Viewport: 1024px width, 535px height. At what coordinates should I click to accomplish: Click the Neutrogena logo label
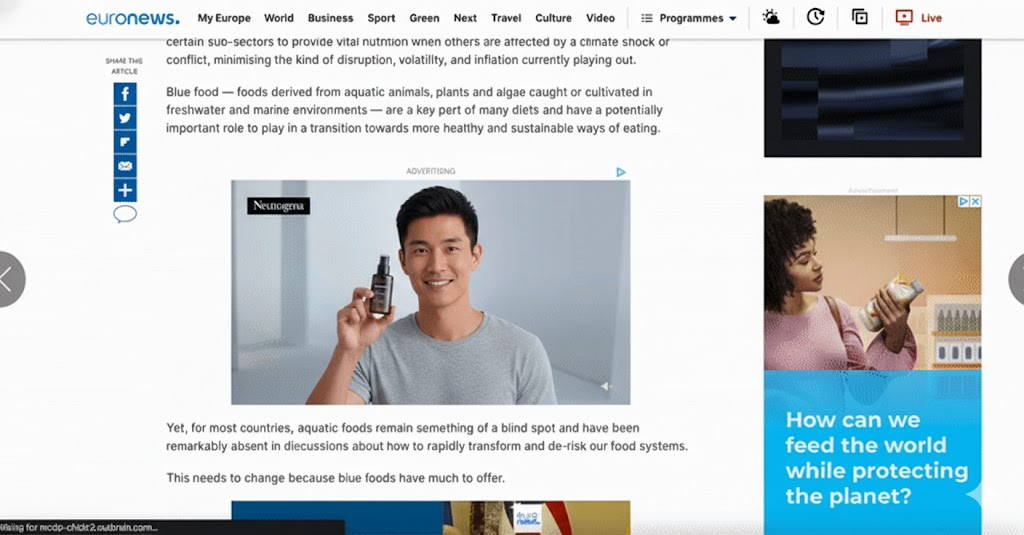point(278,206)
